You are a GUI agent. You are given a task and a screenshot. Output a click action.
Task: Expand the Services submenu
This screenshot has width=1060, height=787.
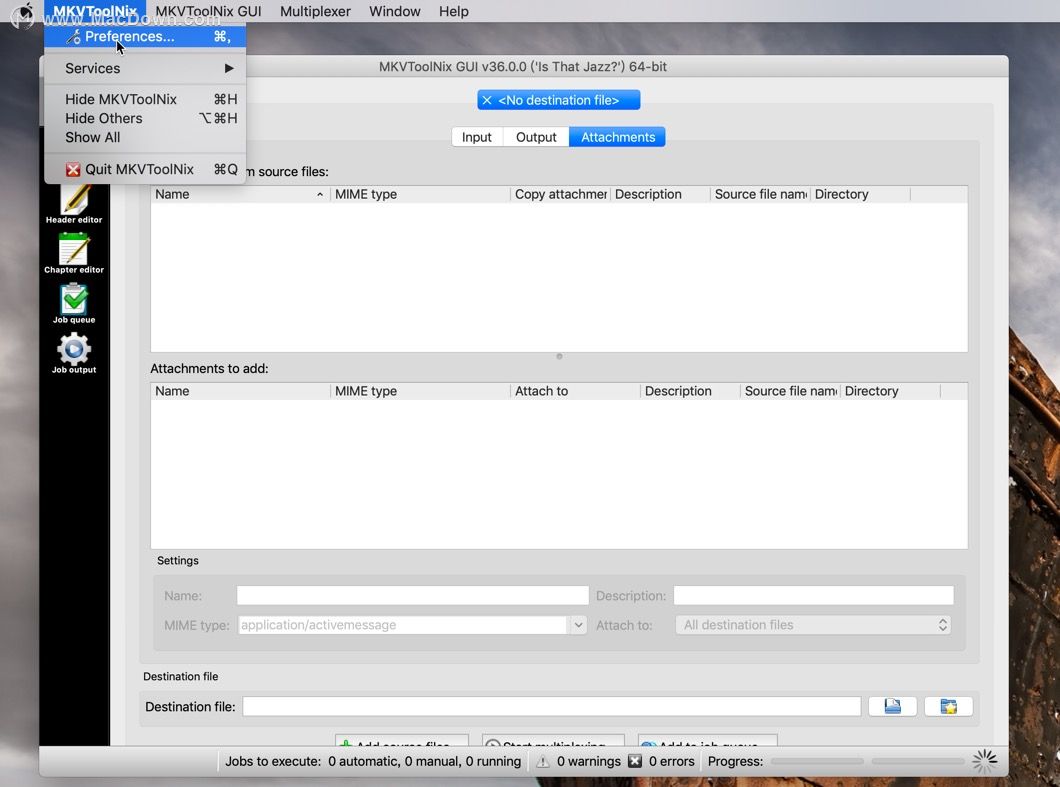pyautogui.click(x=146, y=68)
